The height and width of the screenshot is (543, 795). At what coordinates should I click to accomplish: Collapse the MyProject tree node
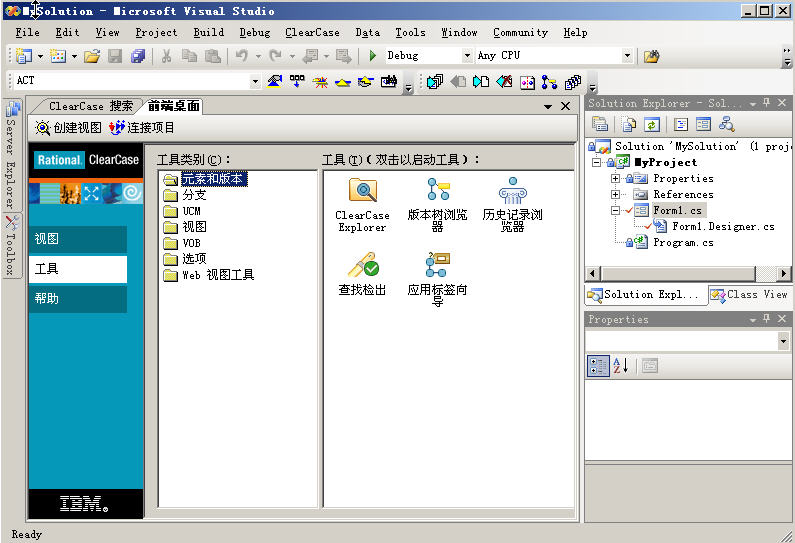[597, 163]
